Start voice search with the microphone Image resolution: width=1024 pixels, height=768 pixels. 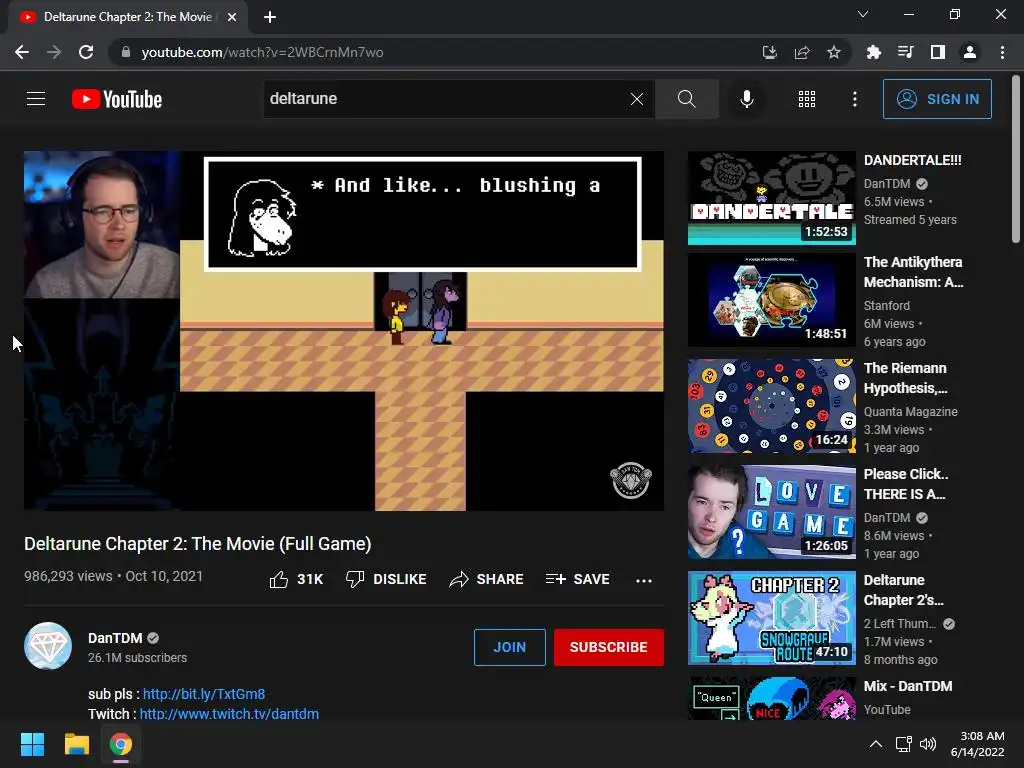point(746,99)
